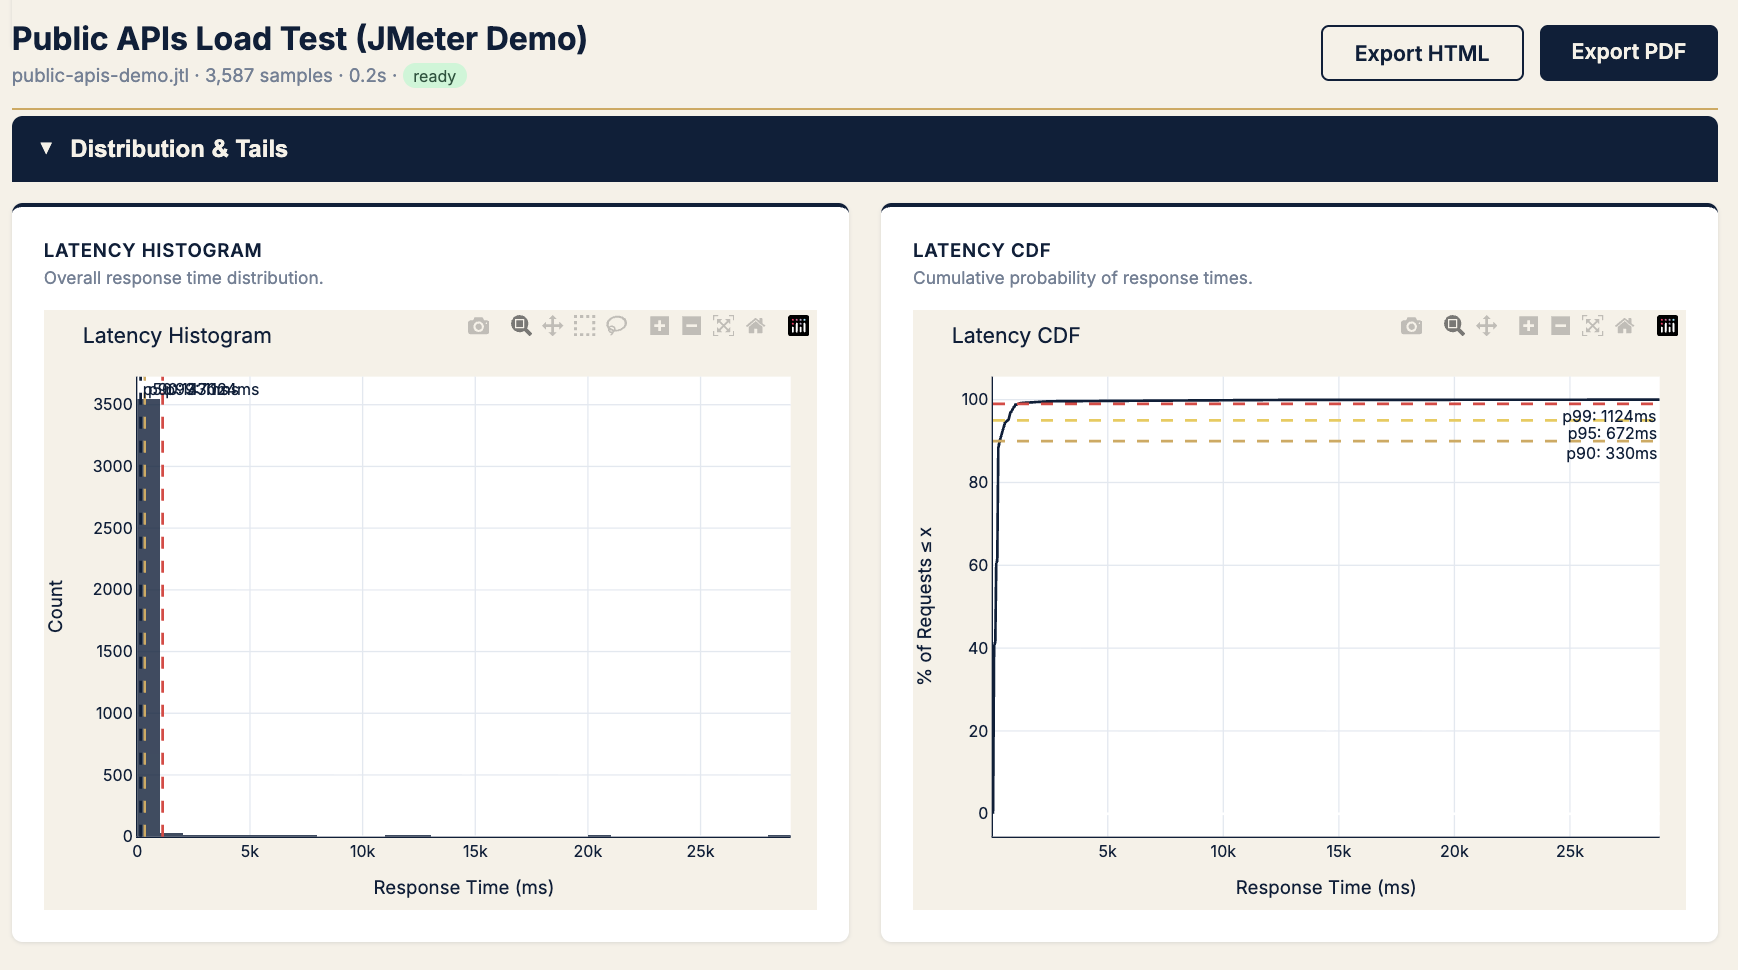Zoom out on the Latency Histogram chart
This screenshot has height=970, width=1738.
[x=691, y=326]
